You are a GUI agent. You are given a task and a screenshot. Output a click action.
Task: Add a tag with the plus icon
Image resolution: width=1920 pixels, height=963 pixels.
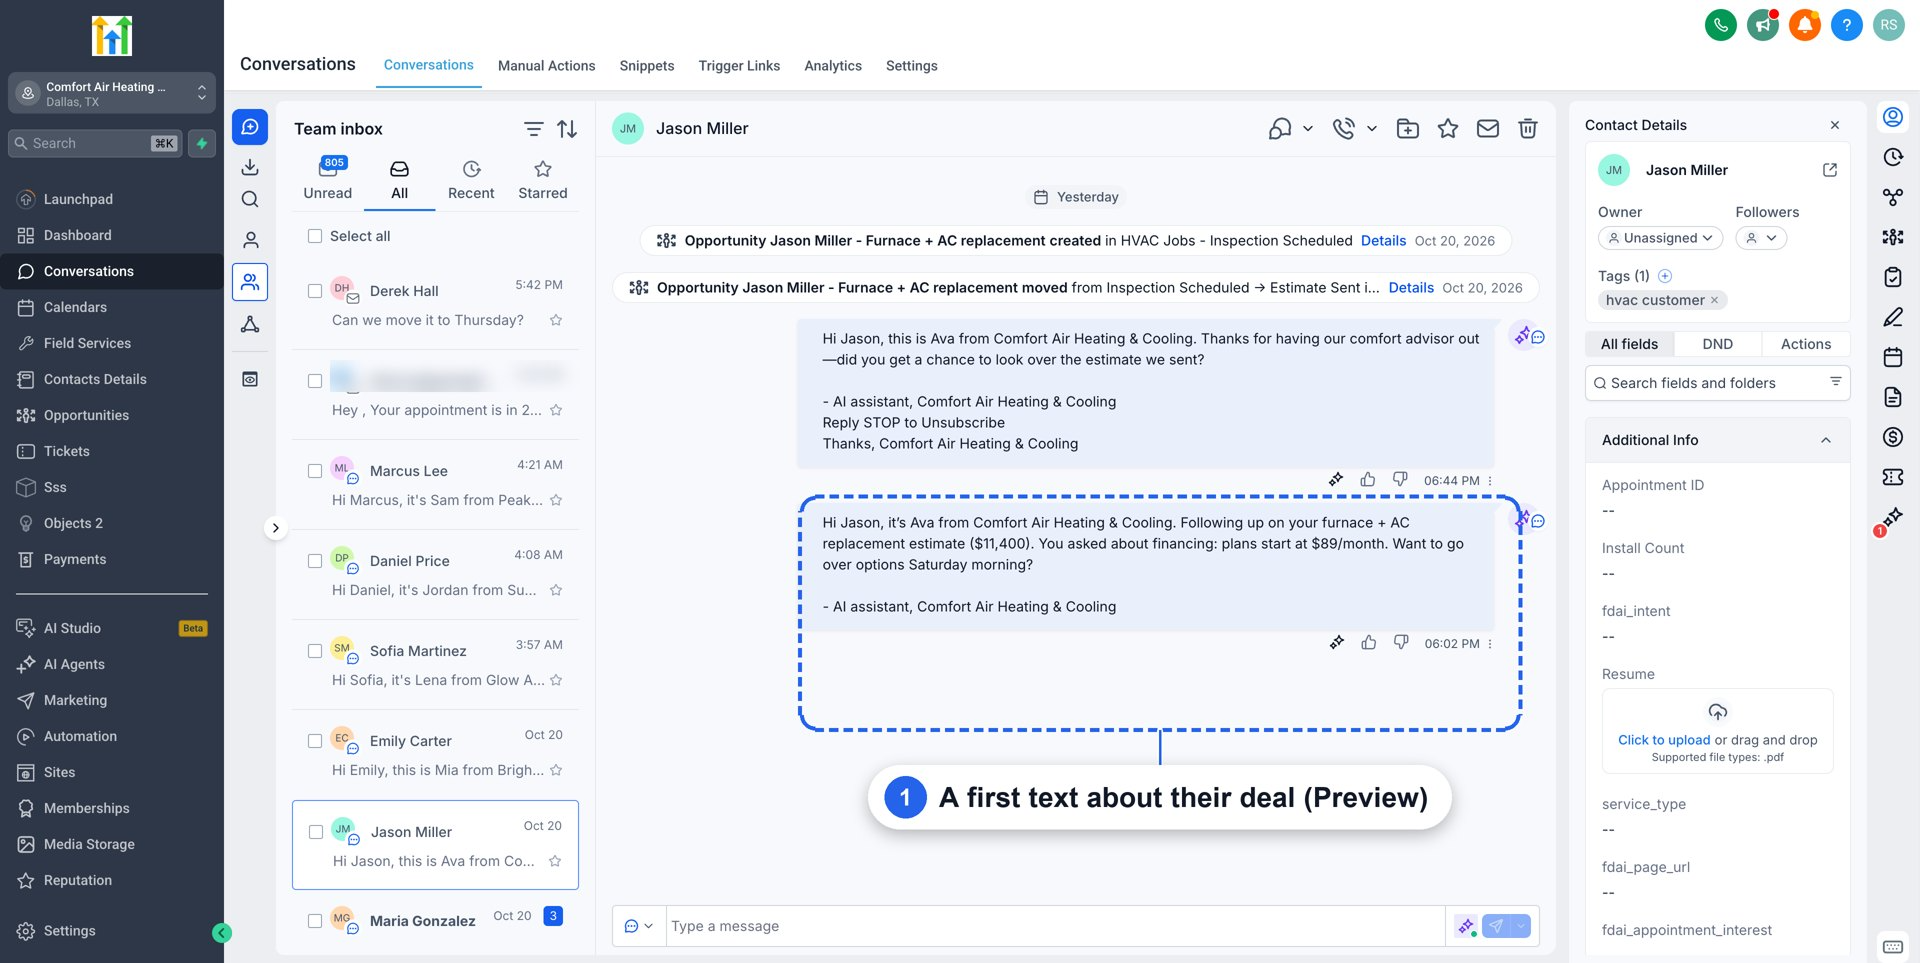pos(1665,276)
